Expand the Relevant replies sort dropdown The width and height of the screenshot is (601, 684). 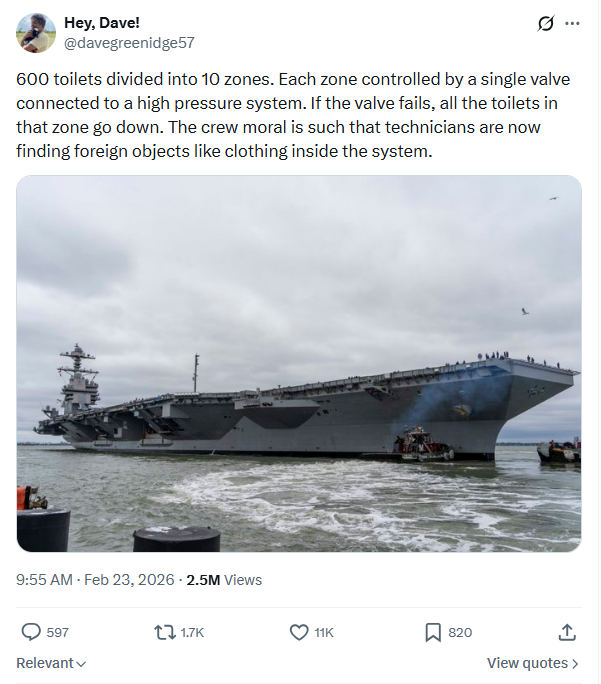[51, 663]
